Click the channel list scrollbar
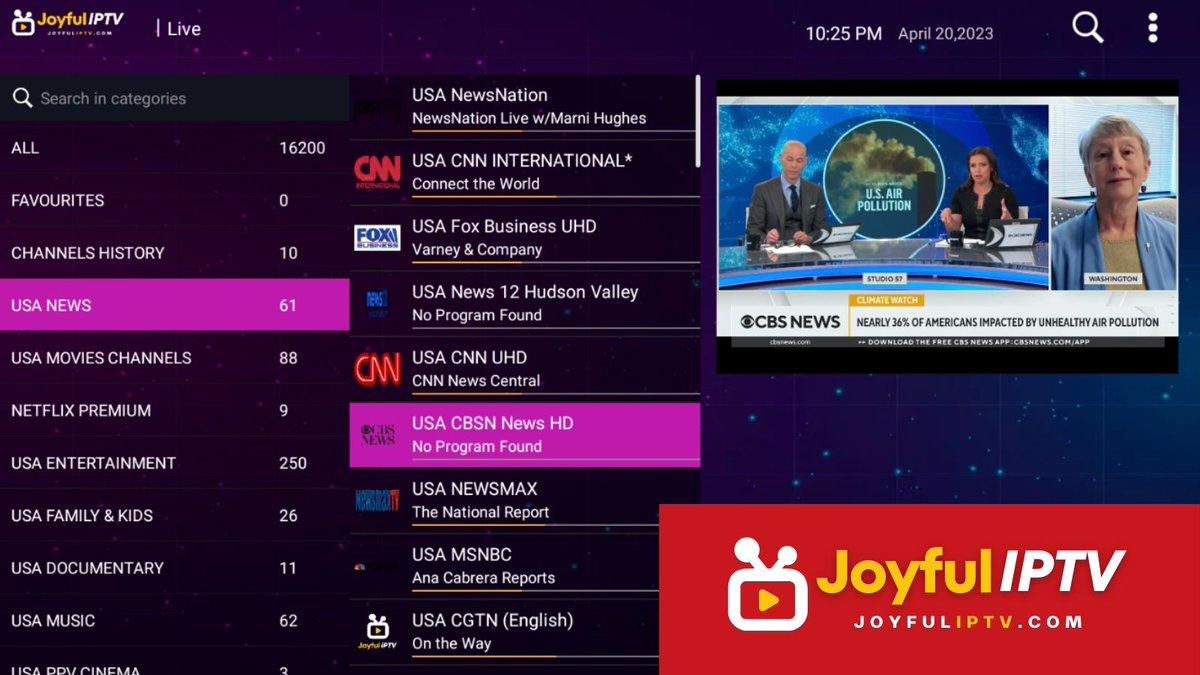This screenshot has height=675, width=1200. pos(697,122)
